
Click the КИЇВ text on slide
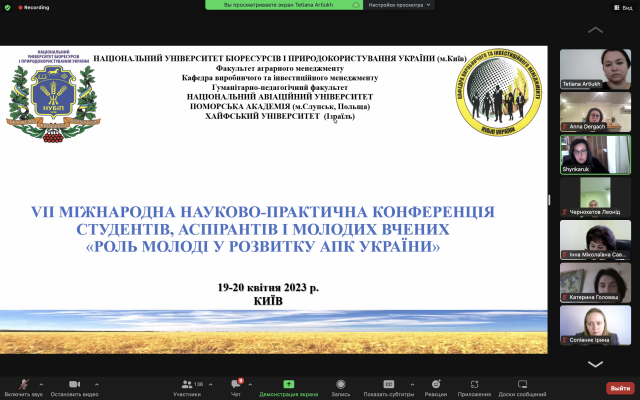point(268,301)
